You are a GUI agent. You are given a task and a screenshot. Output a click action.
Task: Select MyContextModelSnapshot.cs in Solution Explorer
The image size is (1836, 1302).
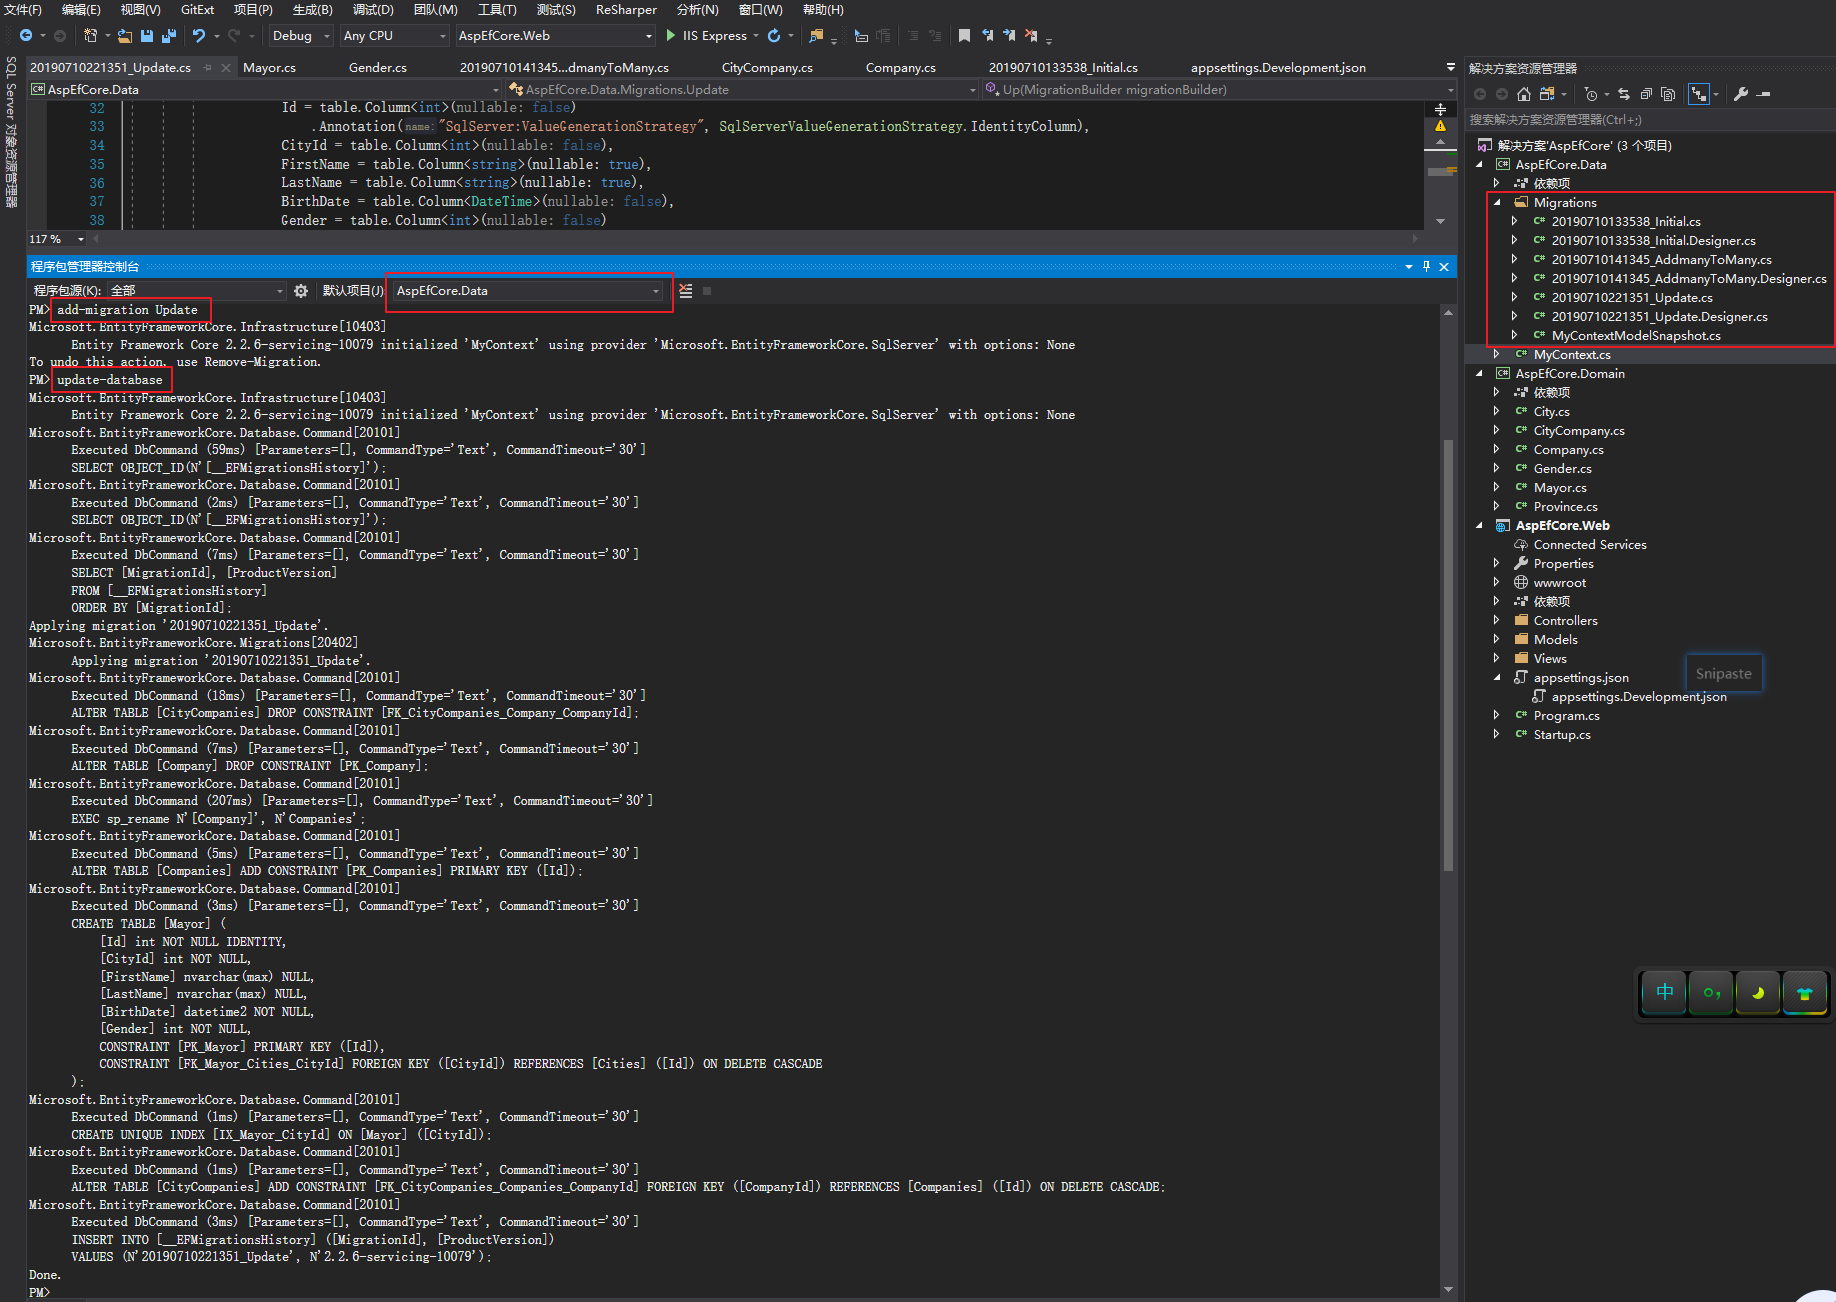pos(1635,336)
